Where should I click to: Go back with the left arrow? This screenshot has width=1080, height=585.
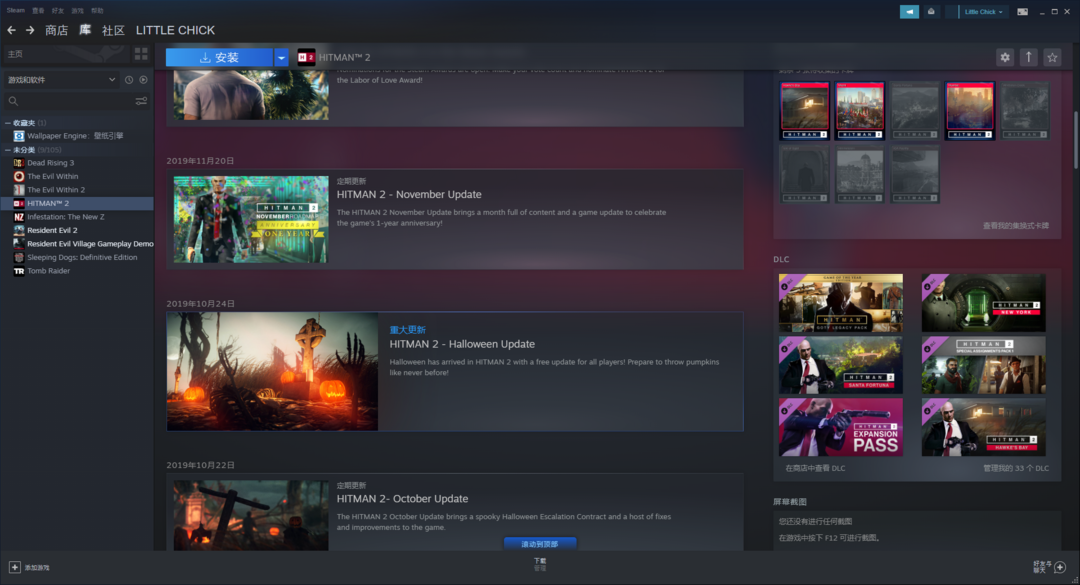11,30
